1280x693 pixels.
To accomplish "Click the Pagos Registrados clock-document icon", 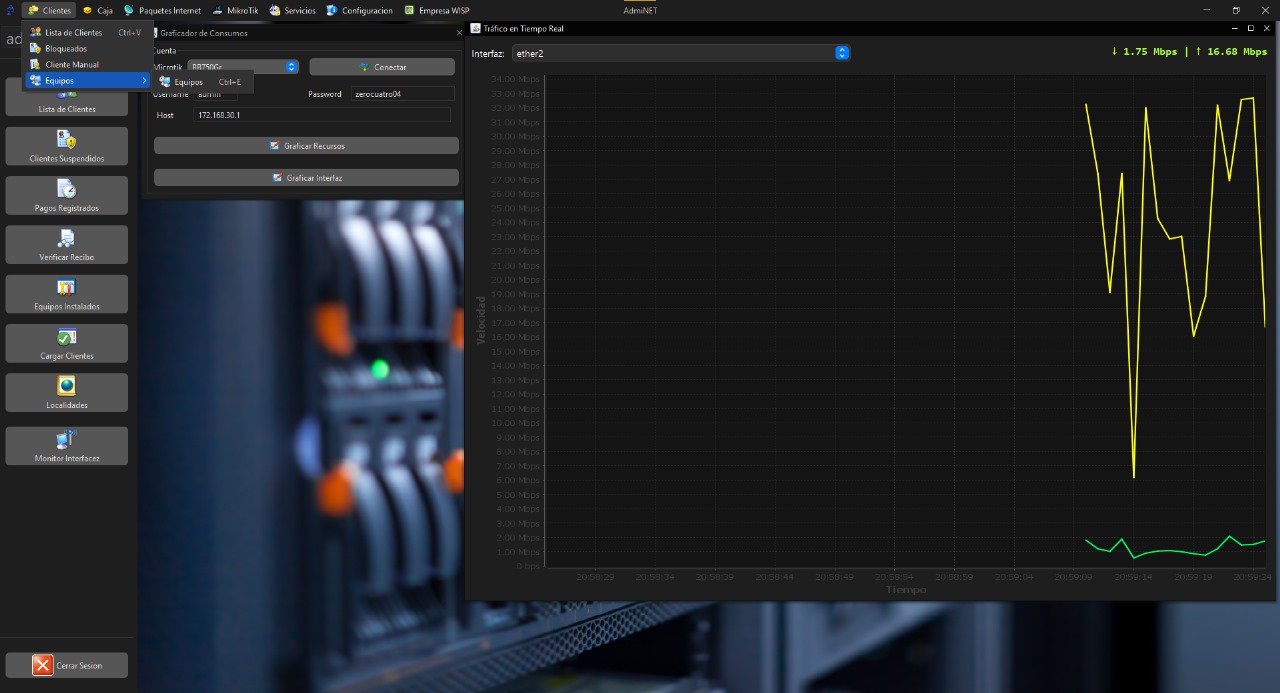I will click(67, 188).
